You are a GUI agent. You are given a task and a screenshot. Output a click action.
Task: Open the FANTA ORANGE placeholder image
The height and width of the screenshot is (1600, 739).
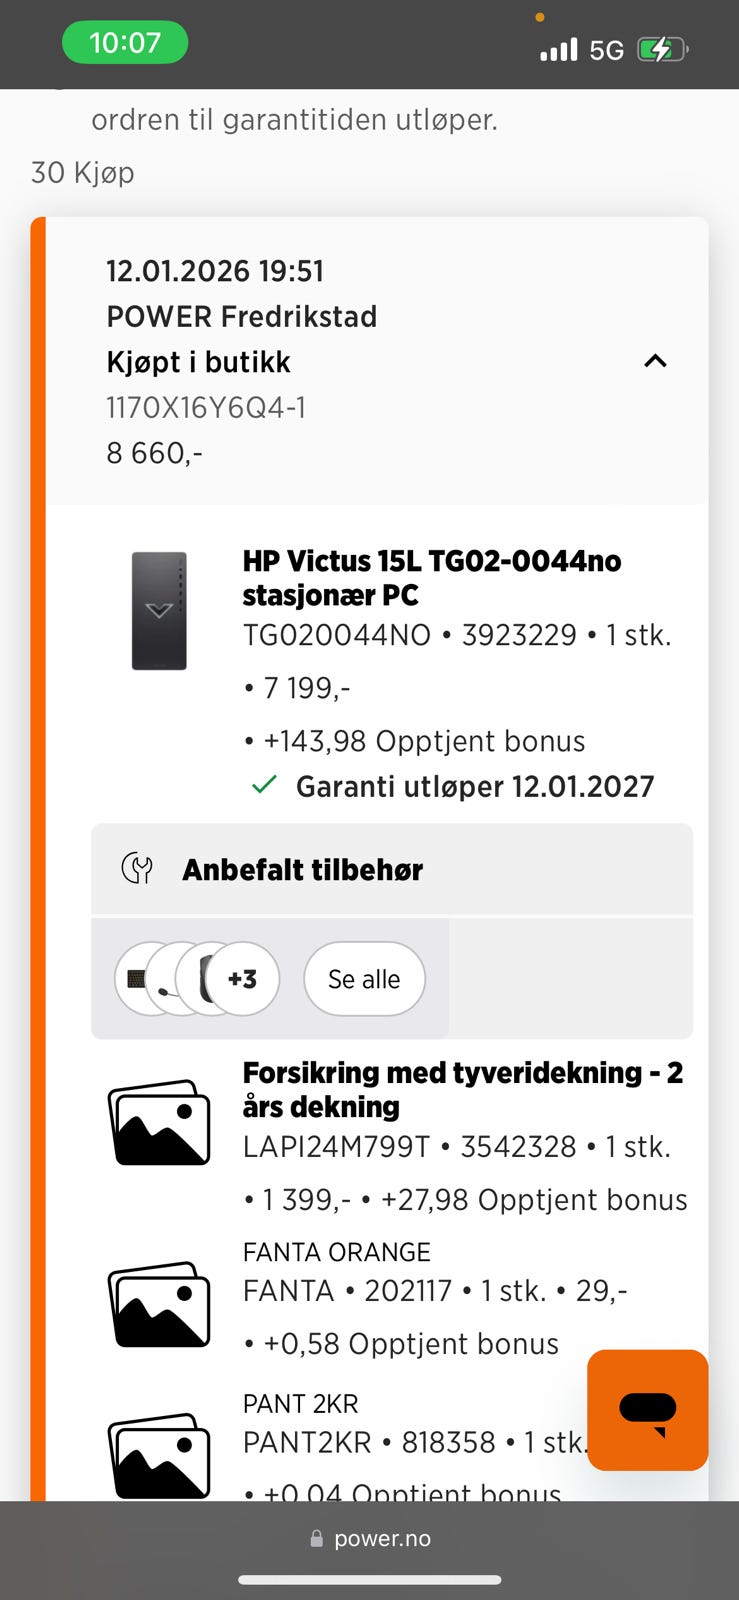coord(159,1304)
